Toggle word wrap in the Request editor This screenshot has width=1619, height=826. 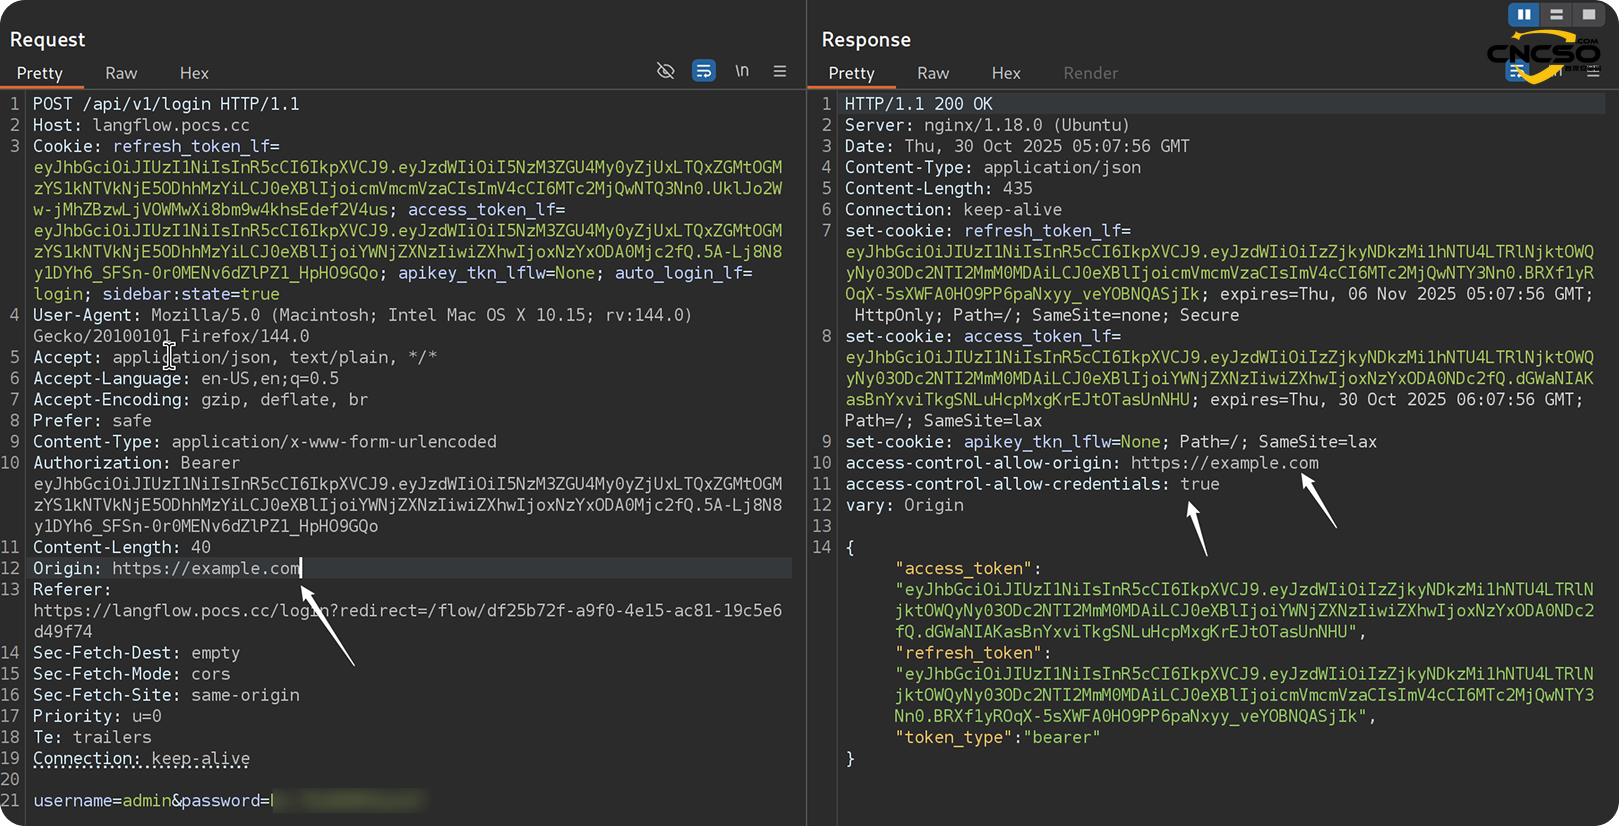704,71
